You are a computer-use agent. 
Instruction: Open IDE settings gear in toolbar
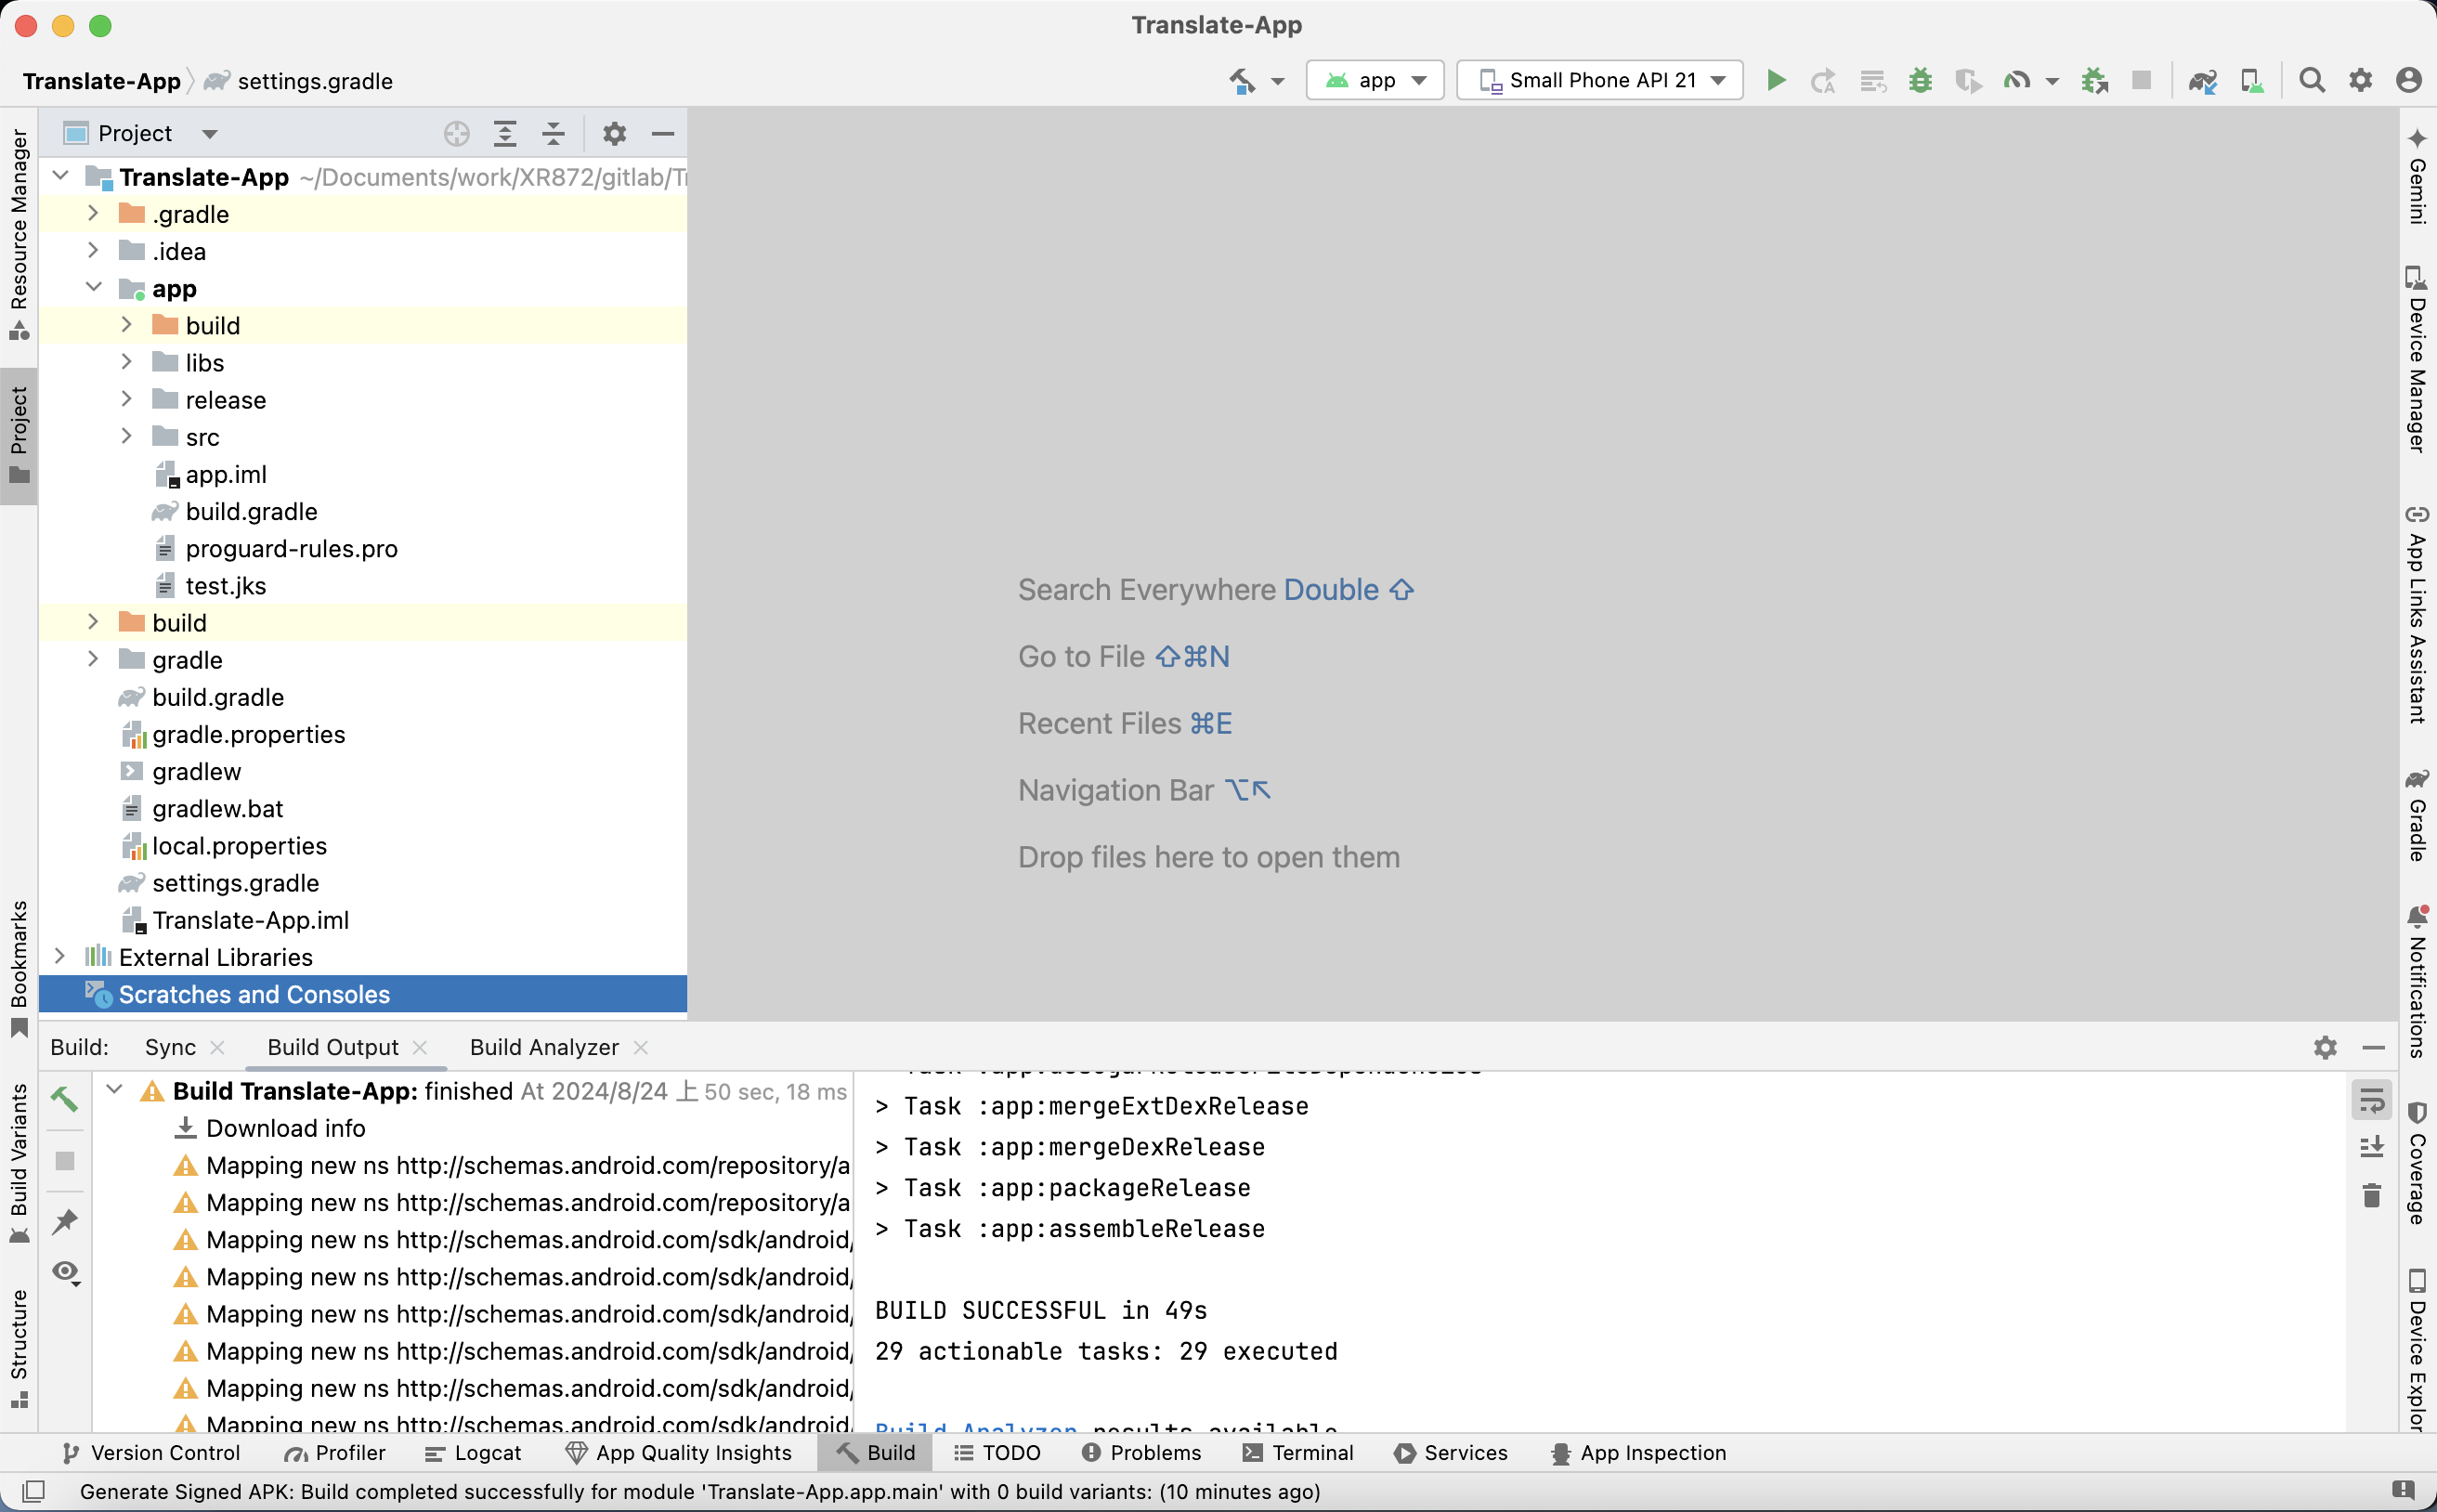point(2361,80)
